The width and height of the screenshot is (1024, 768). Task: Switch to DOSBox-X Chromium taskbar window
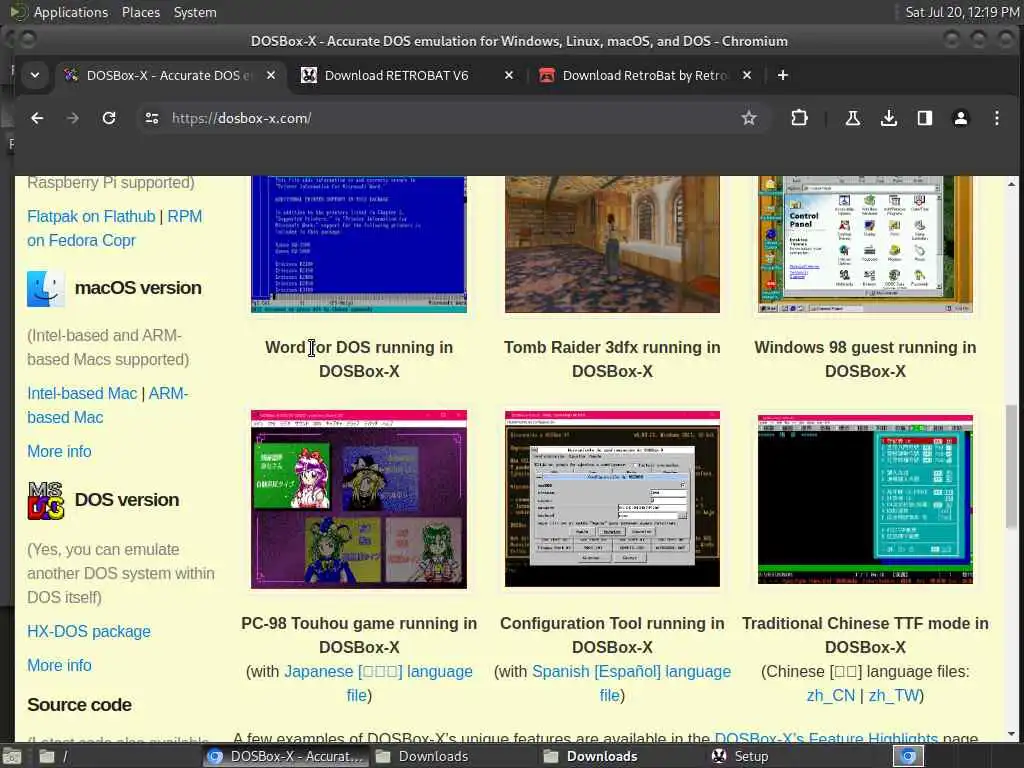coord(286,756)
